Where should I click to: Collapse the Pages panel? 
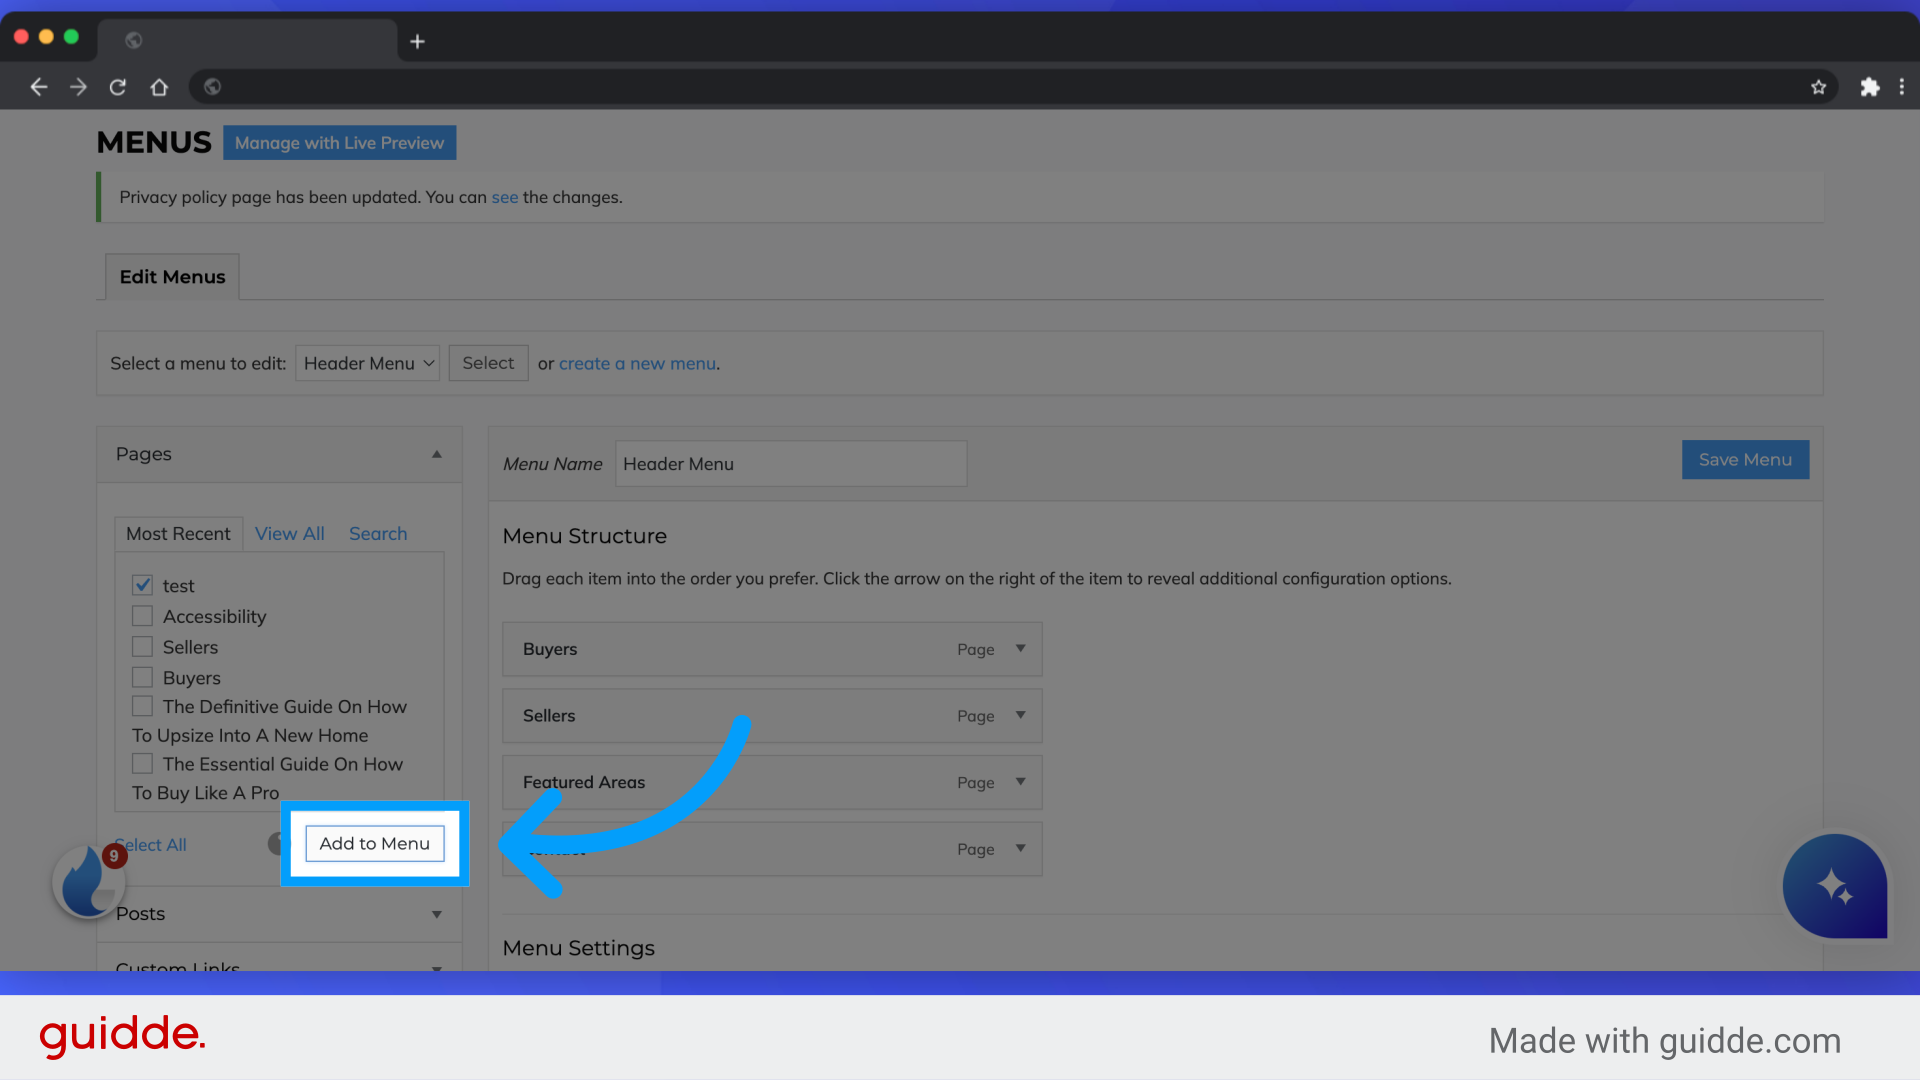point(436,453)
